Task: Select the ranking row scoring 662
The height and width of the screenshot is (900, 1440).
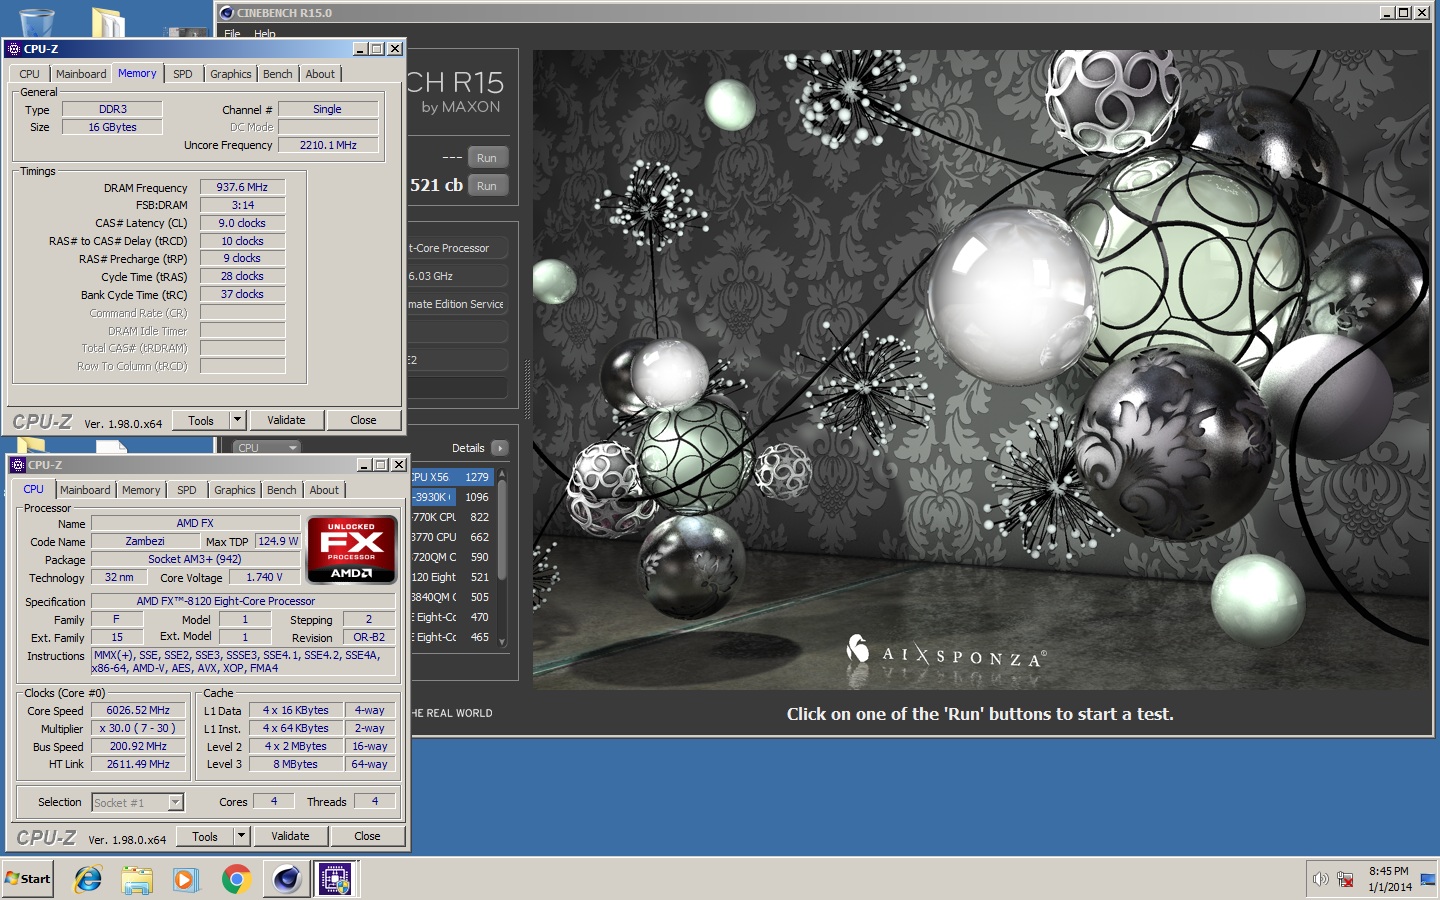Action: click(451, 537)
